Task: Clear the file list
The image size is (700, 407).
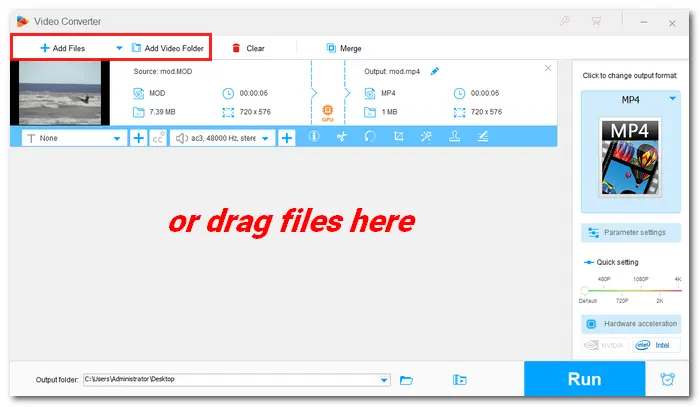Action: pos(248,48)
